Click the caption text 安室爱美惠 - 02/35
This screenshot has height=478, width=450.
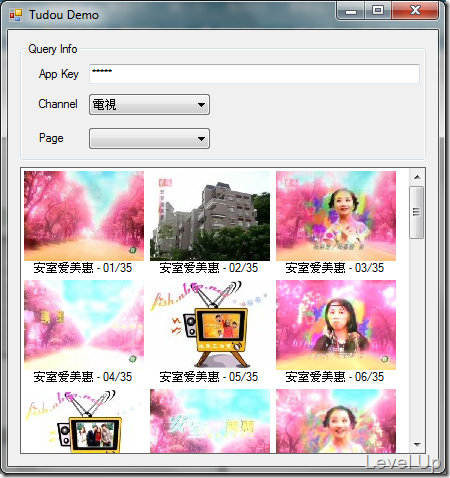[x=209, y=268]
